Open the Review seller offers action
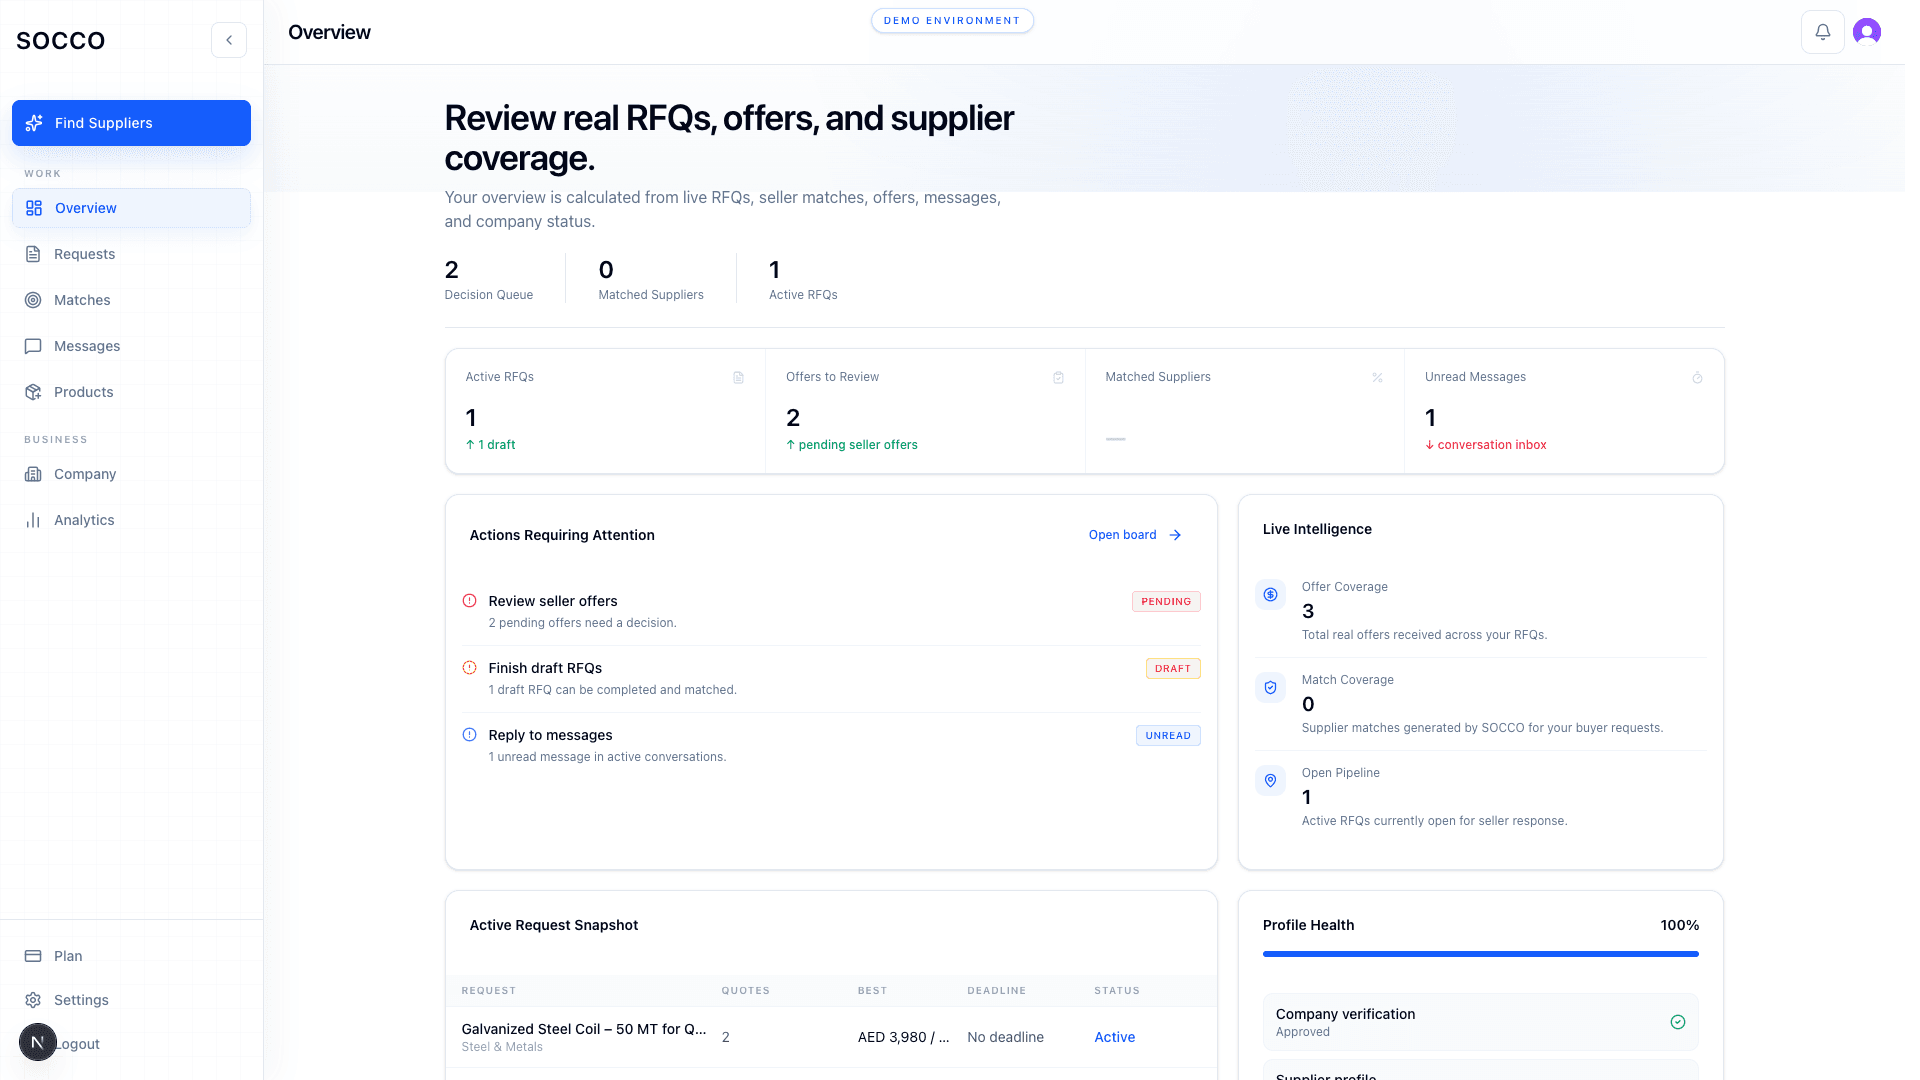The width and height of the screenshot is (1920, 1080). click(831, 611)
